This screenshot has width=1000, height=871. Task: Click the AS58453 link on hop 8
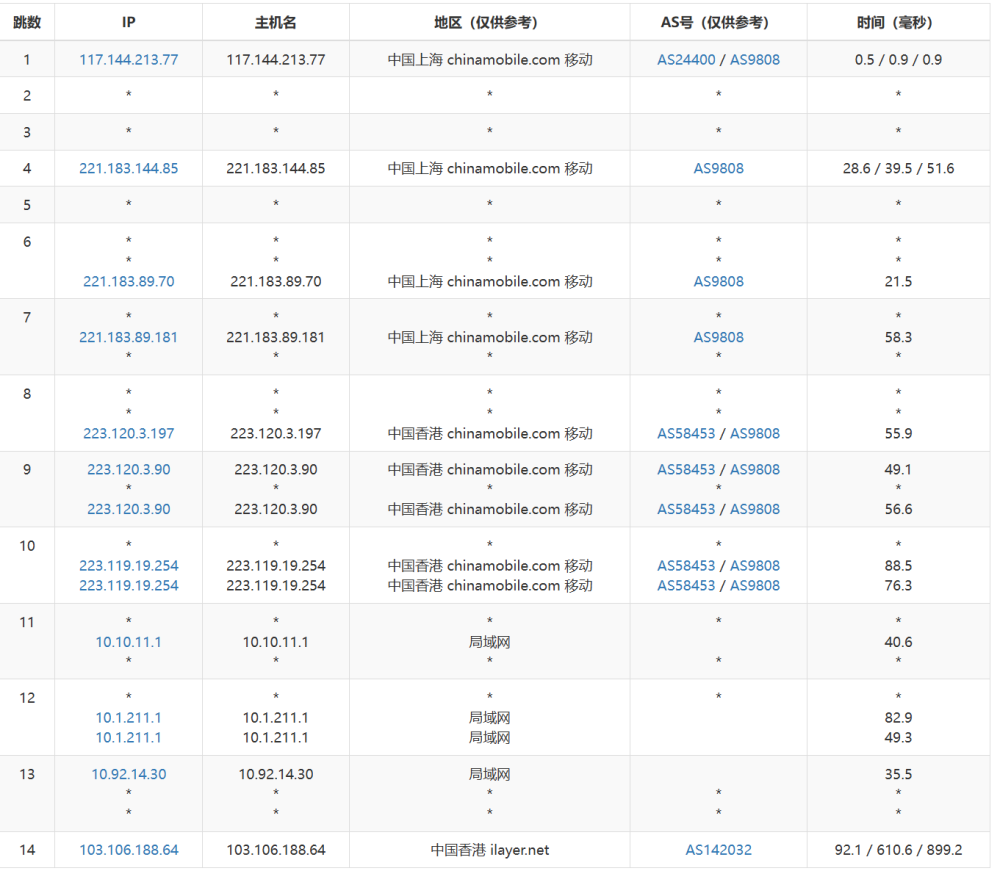[686, 433]
